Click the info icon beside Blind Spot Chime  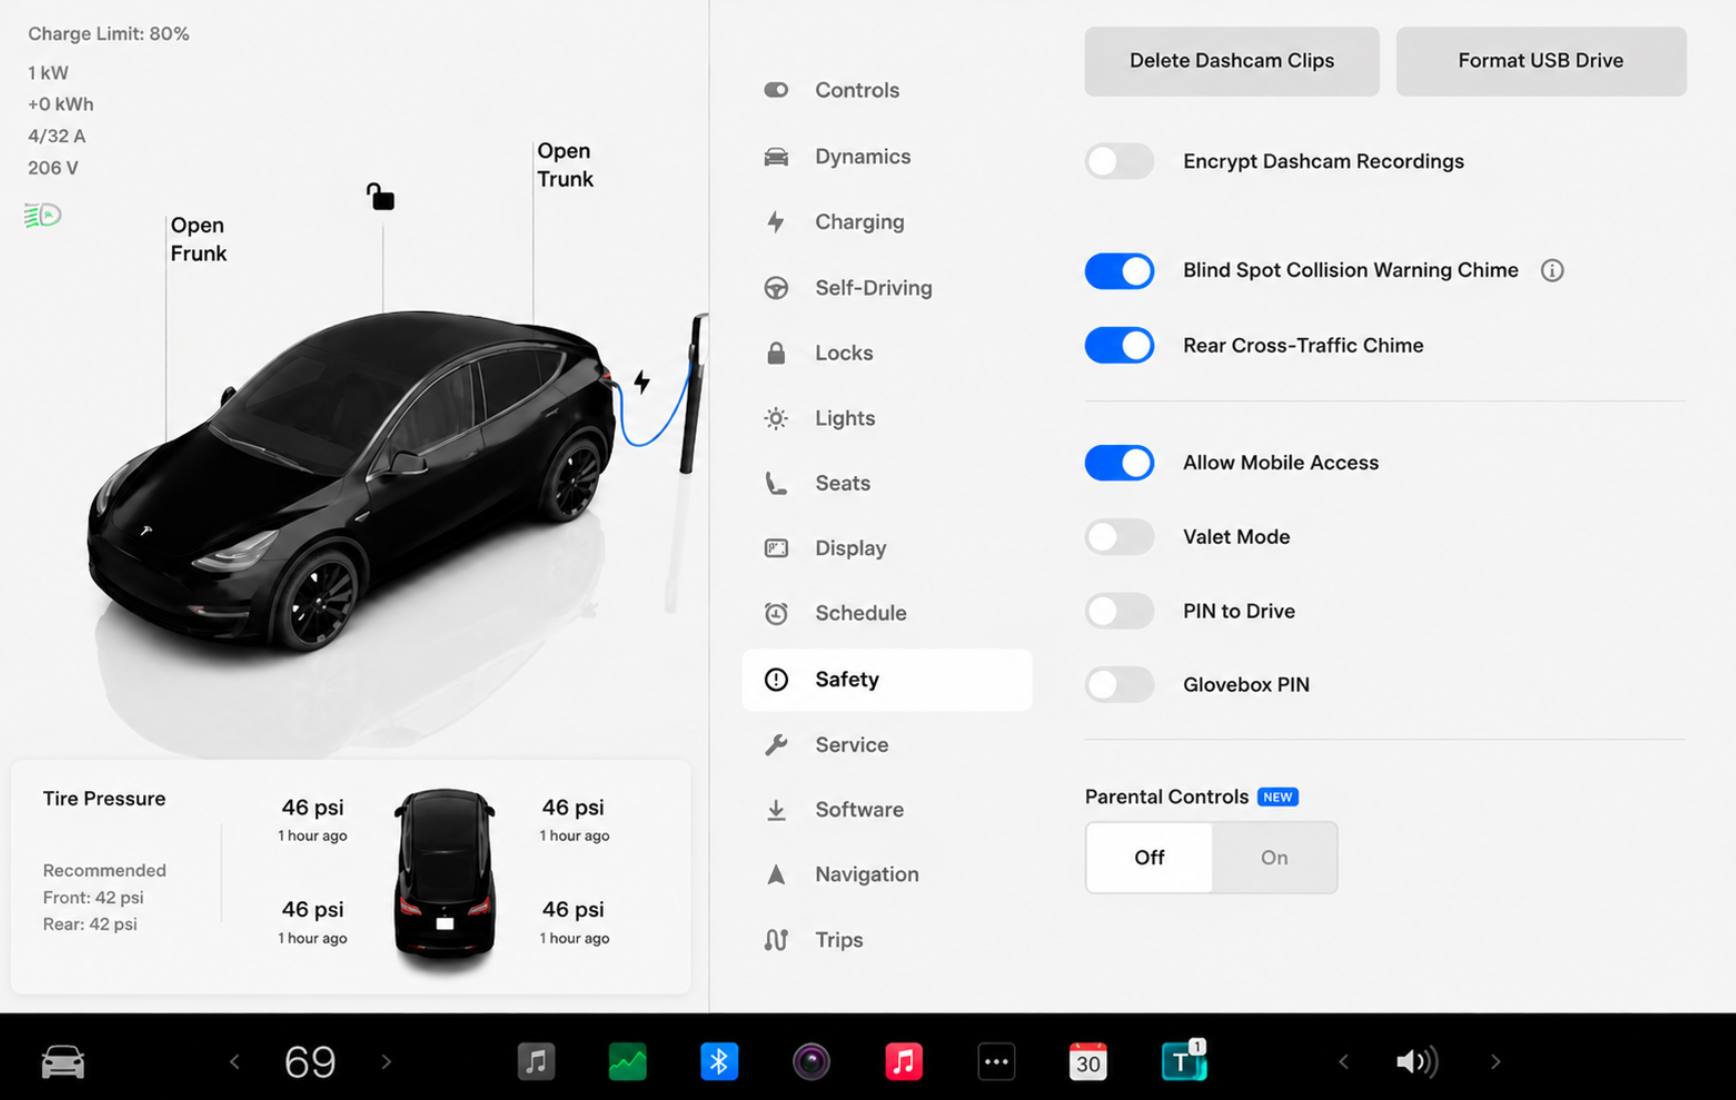1552,270
